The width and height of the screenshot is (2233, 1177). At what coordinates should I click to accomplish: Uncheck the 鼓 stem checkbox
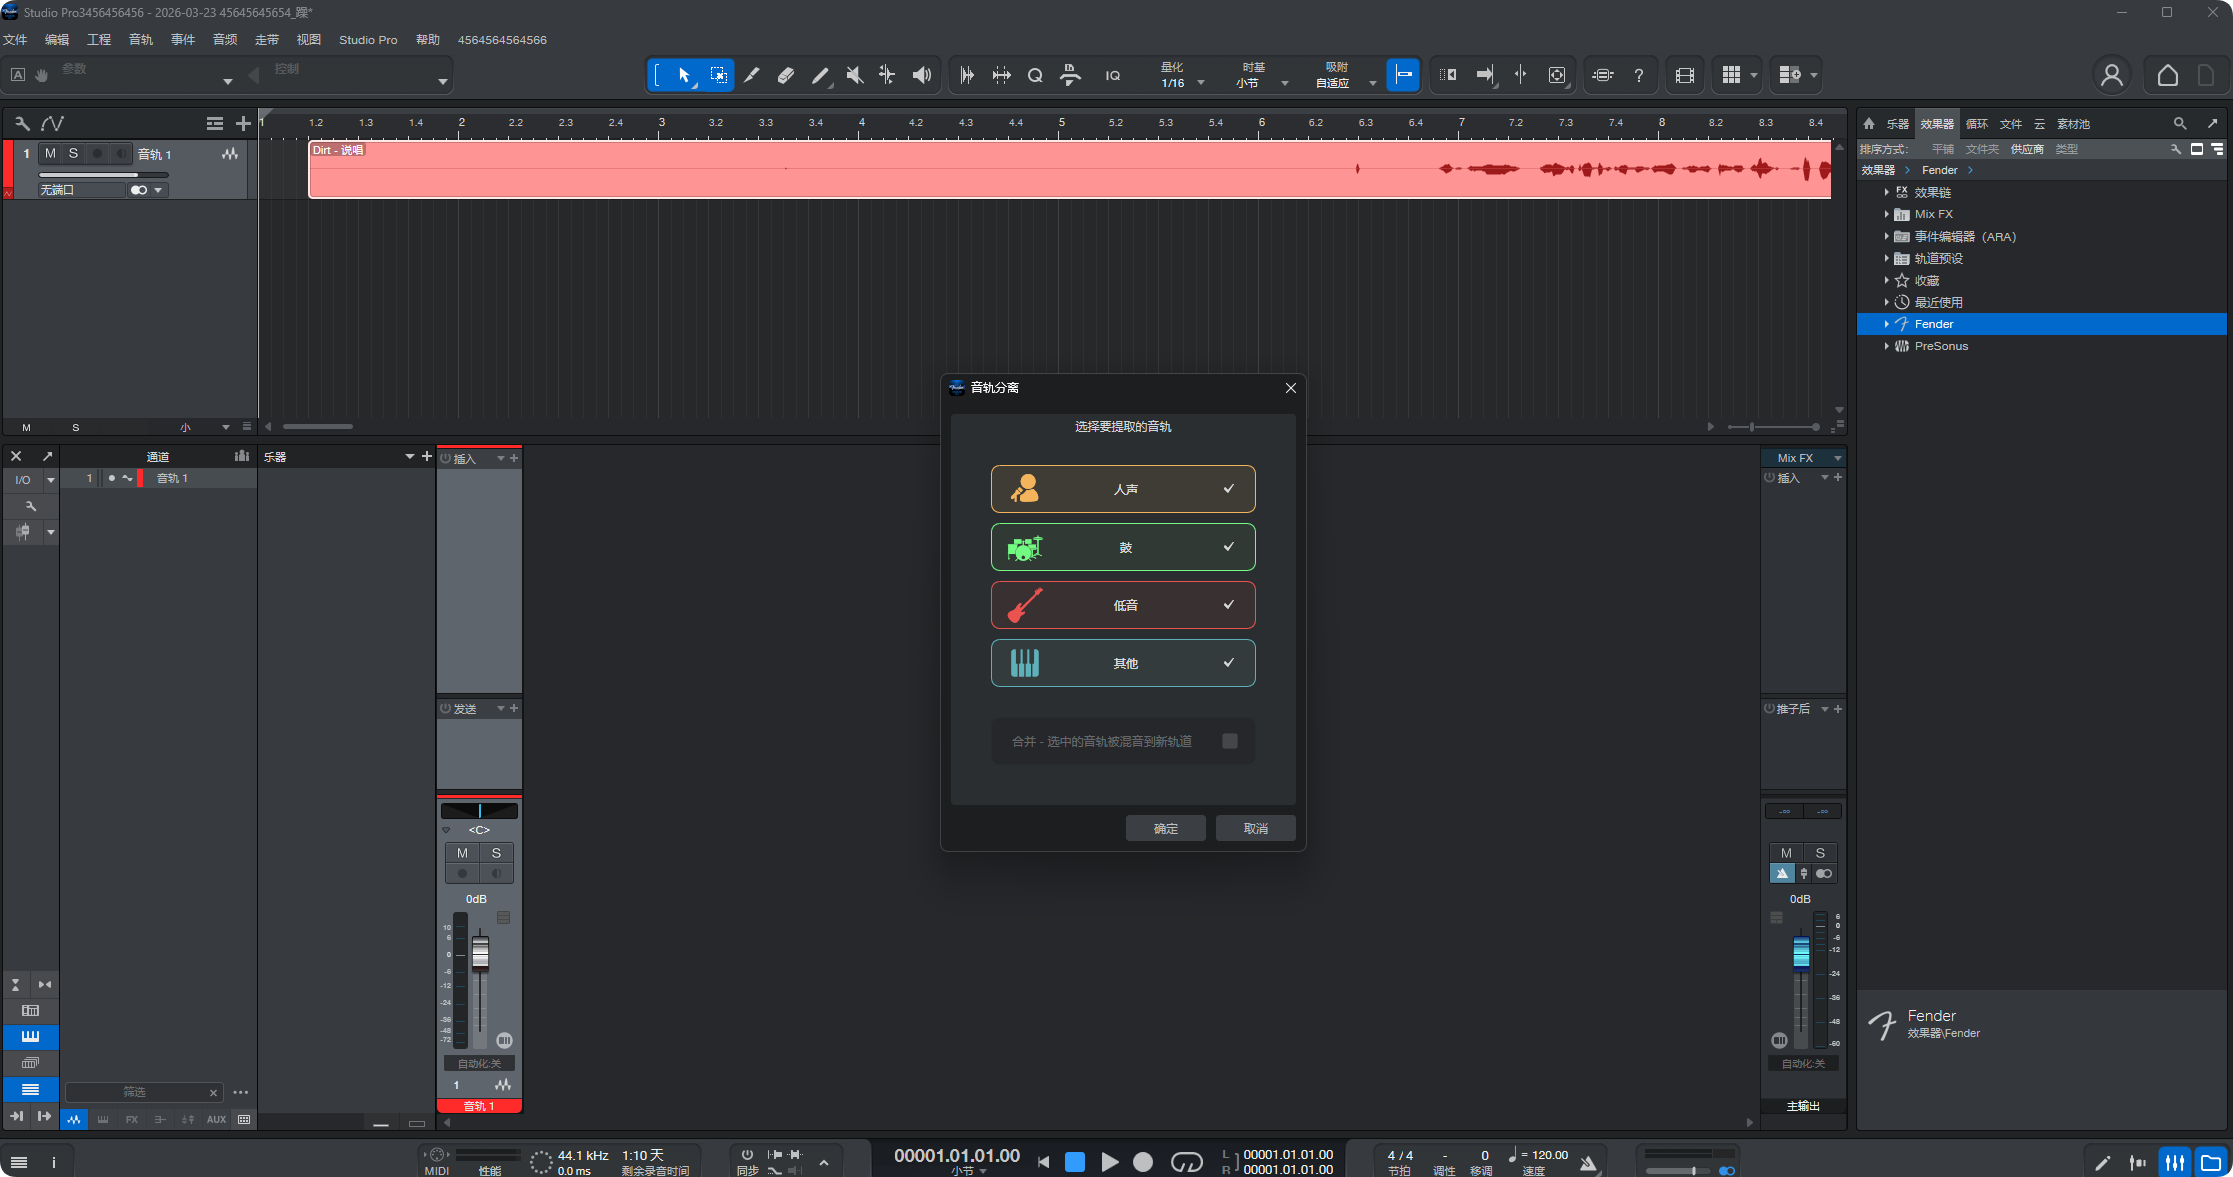pos(1228,547)
